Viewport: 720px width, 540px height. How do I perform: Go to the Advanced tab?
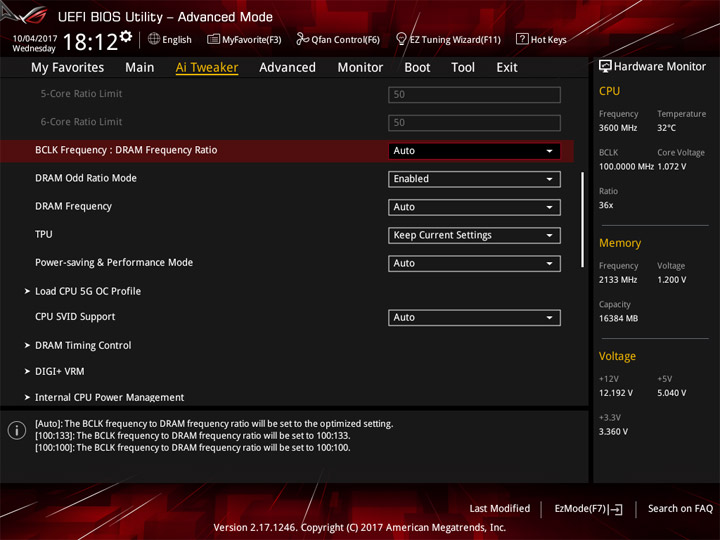coord(287,68)
